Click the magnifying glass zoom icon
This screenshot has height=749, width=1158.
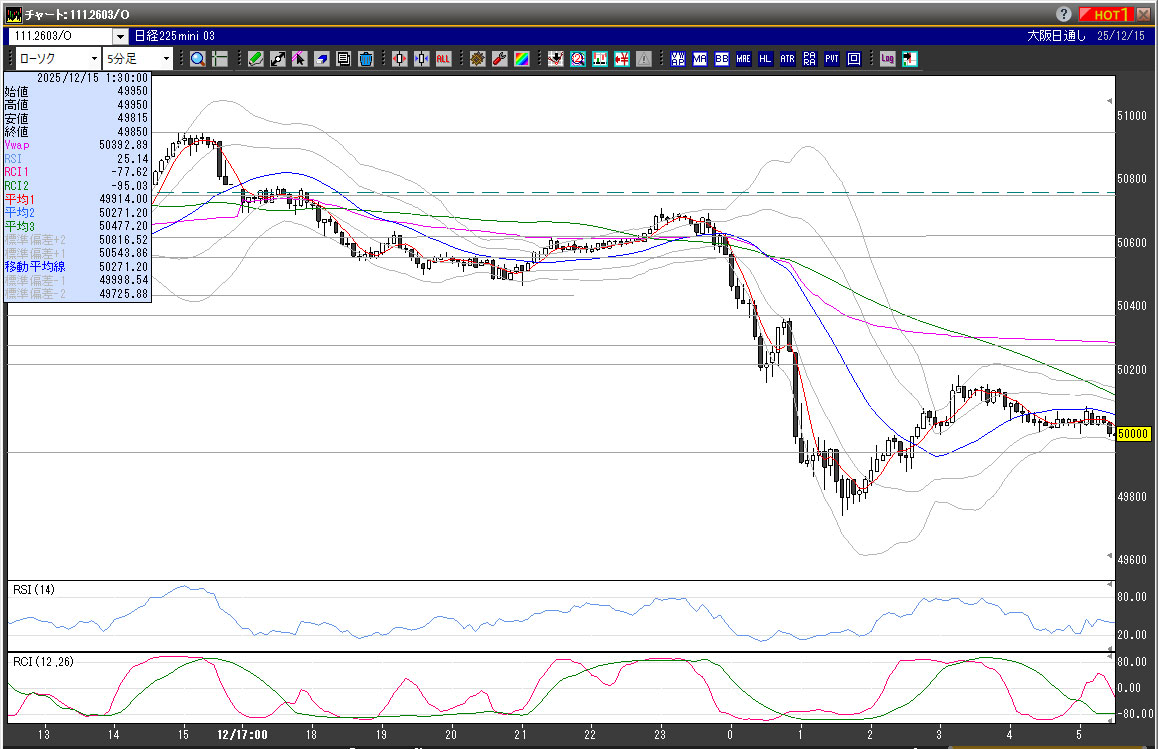tap(198, 59)
